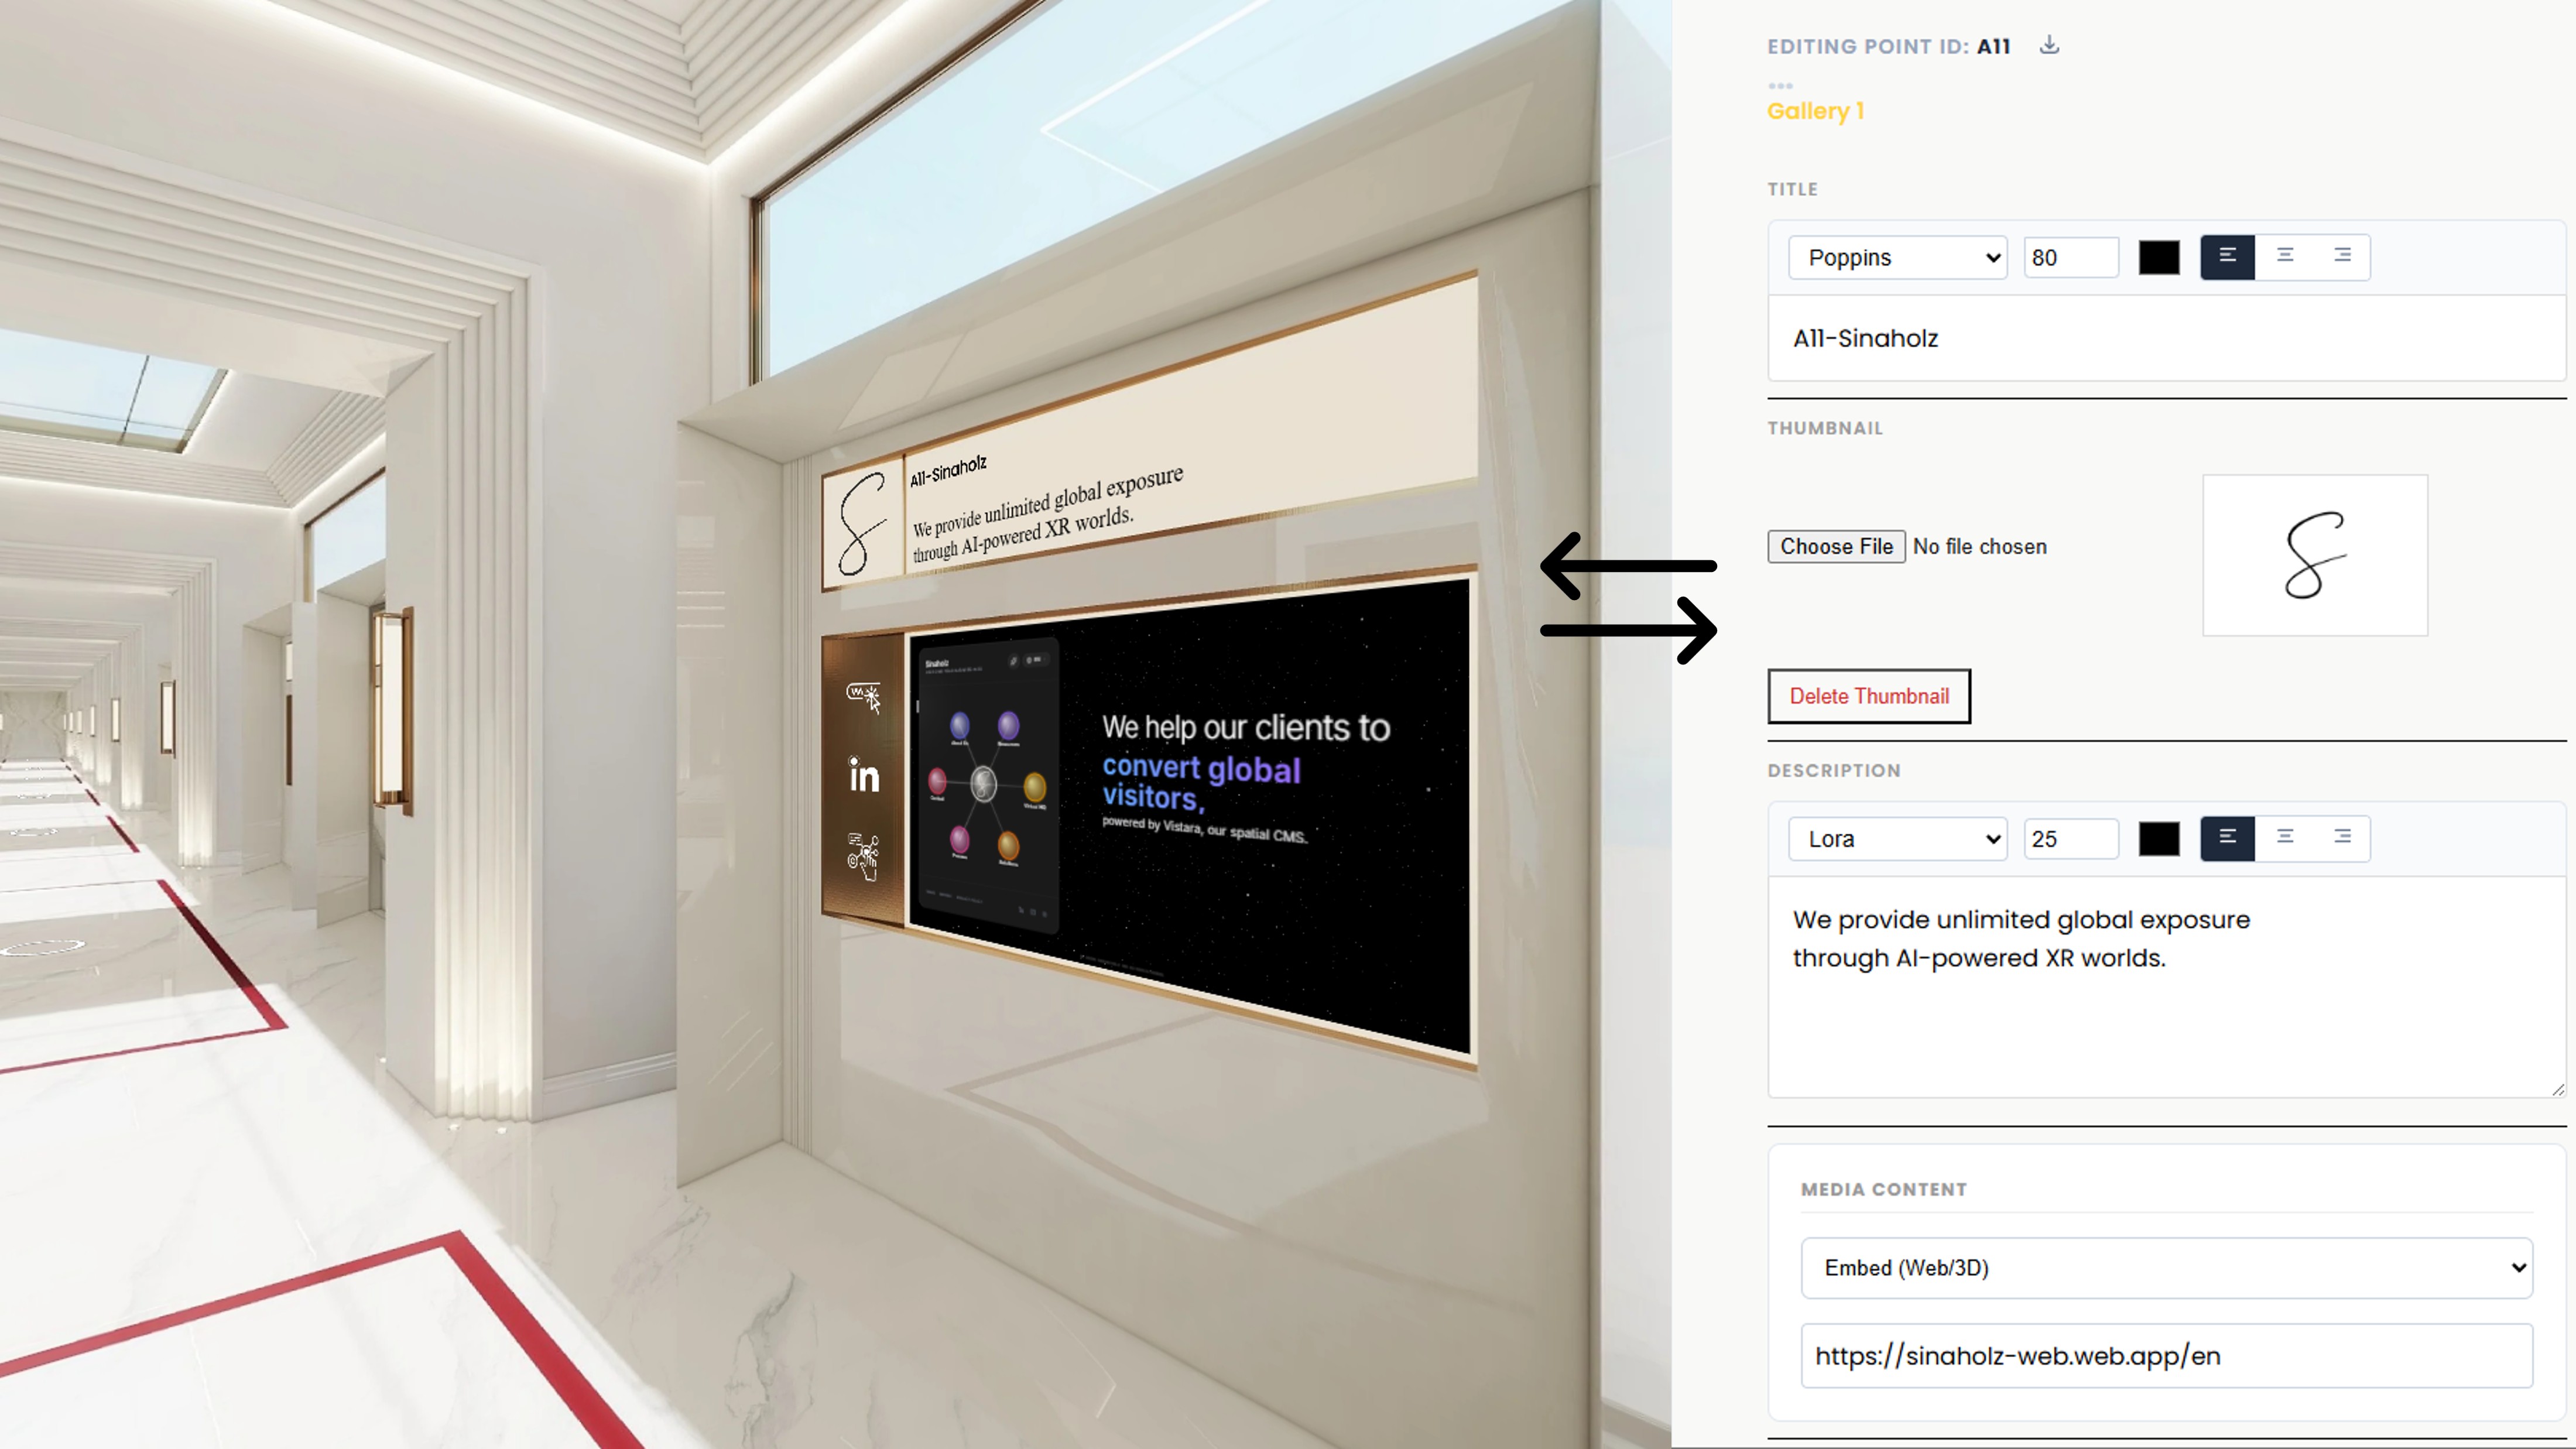Image resolution: width=2576 pixels, height=1449 pixels.
Task: Click the signature thumbnail preview image
Action: 2314,555
